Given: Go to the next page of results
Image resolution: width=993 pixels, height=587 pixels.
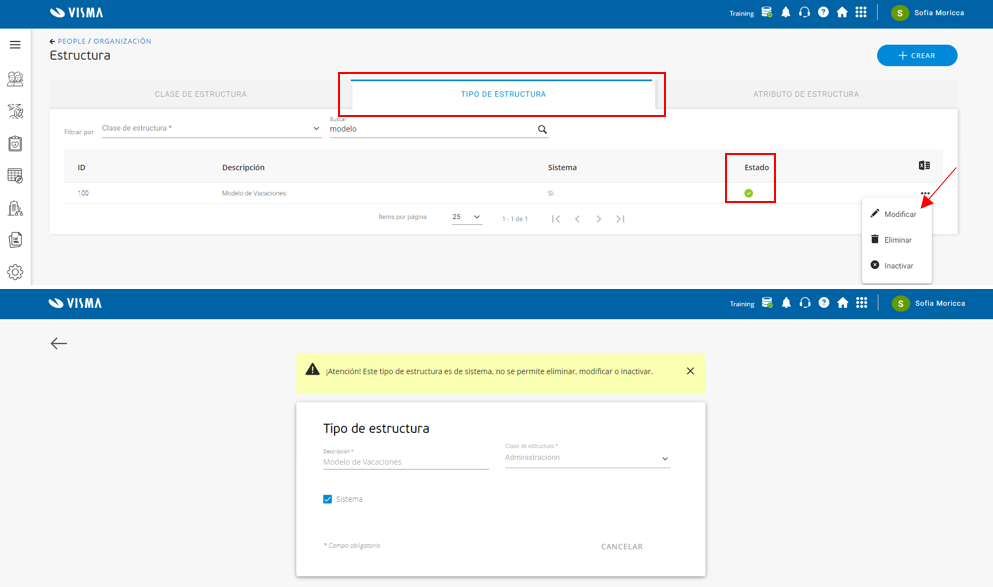Looking at the screenshot, I should pyautogui.click(x=598, y=219).
